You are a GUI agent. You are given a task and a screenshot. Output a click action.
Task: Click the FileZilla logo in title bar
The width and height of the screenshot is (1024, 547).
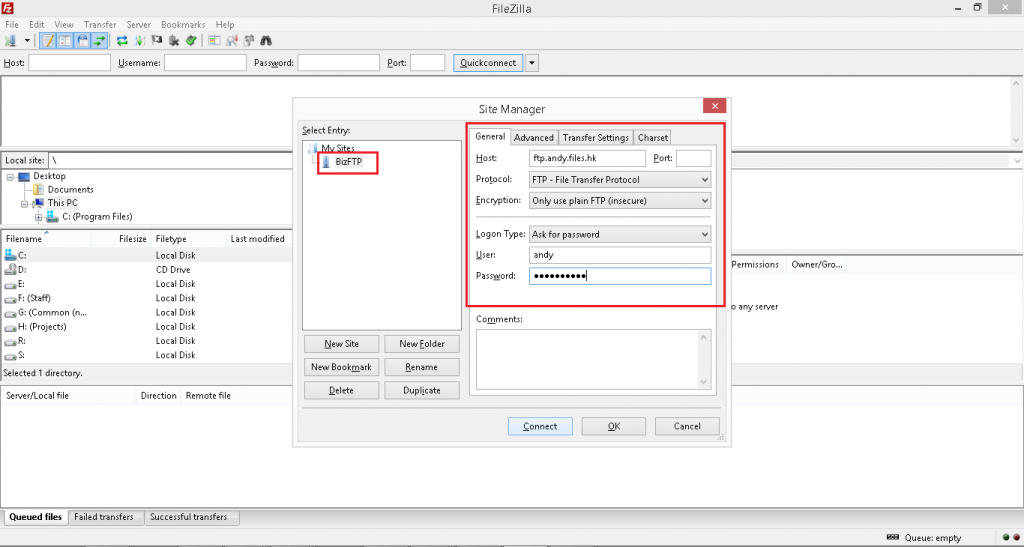click(7, 8)
